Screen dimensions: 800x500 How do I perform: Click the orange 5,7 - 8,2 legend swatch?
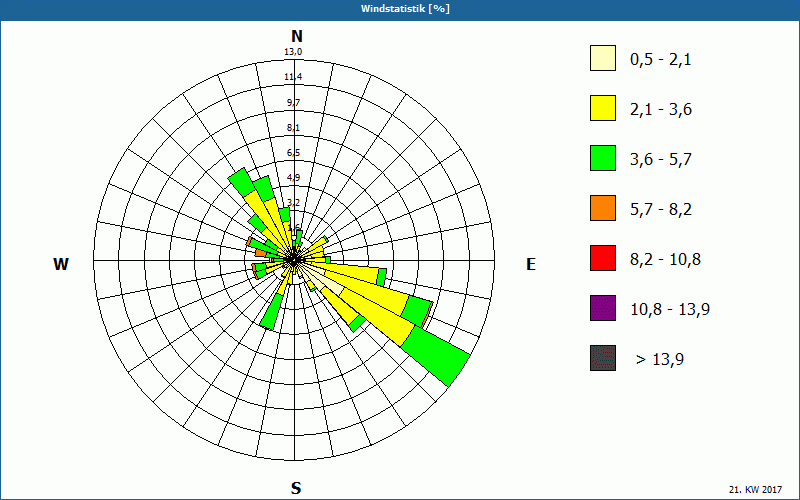point(603,208)
